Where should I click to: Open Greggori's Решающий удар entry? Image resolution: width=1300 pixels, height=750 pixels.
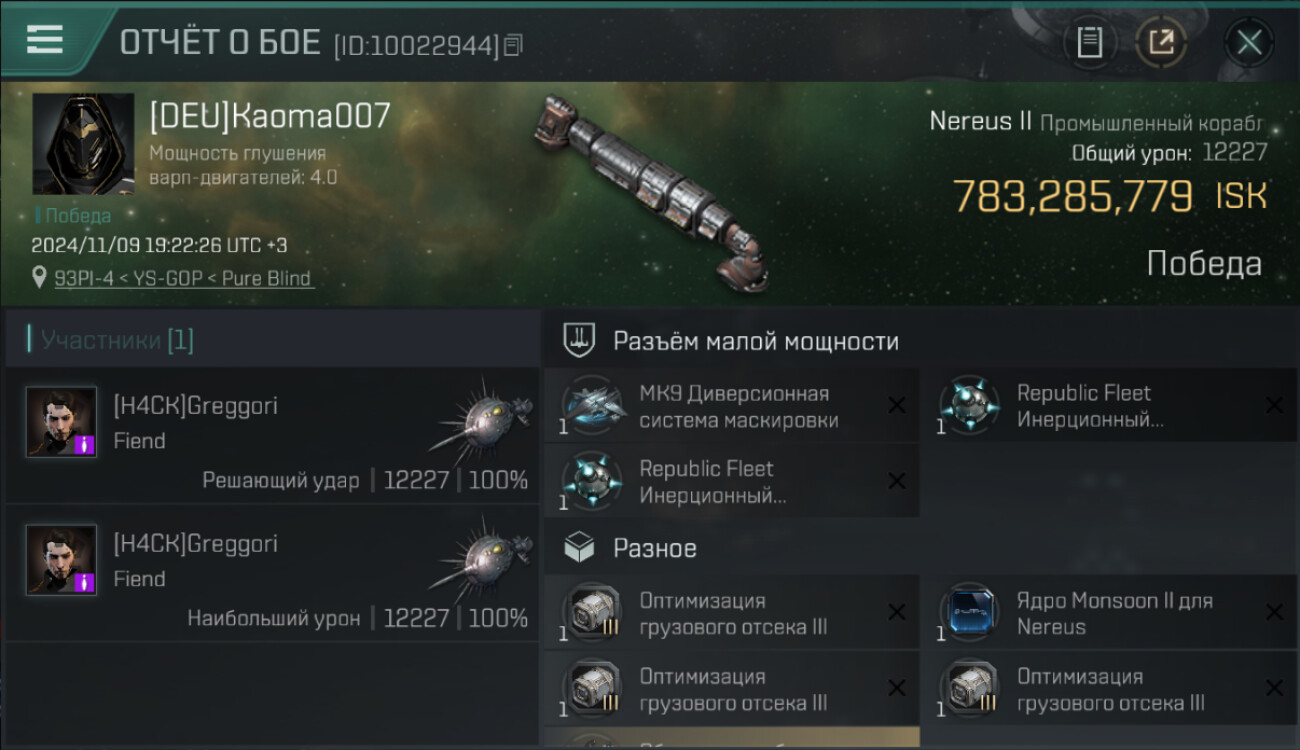pyautogui.click(x=272, y=436)
